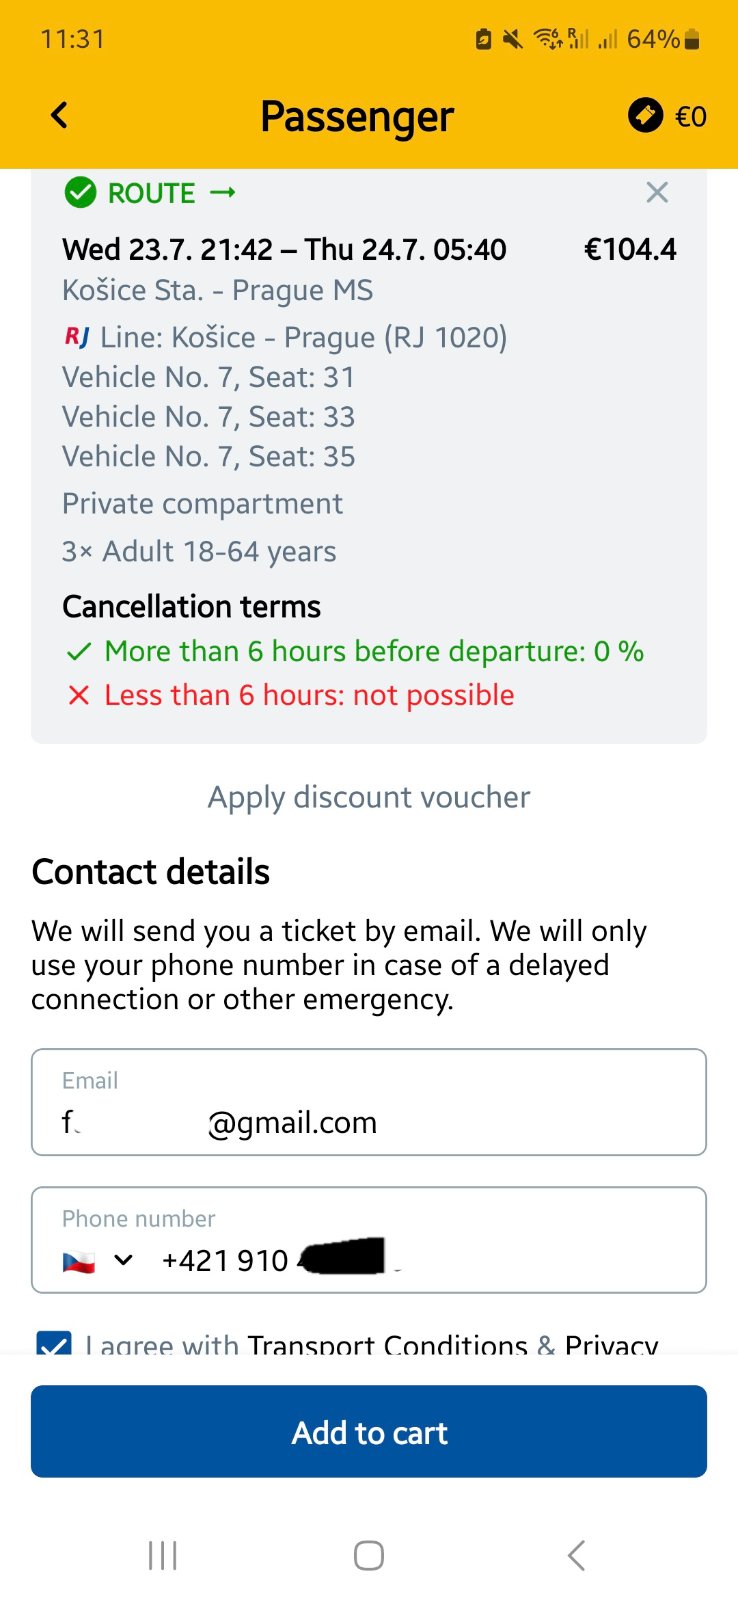Toggle the agree with Transport Conditions checkbox
738x1600 pixels.
54,1344
